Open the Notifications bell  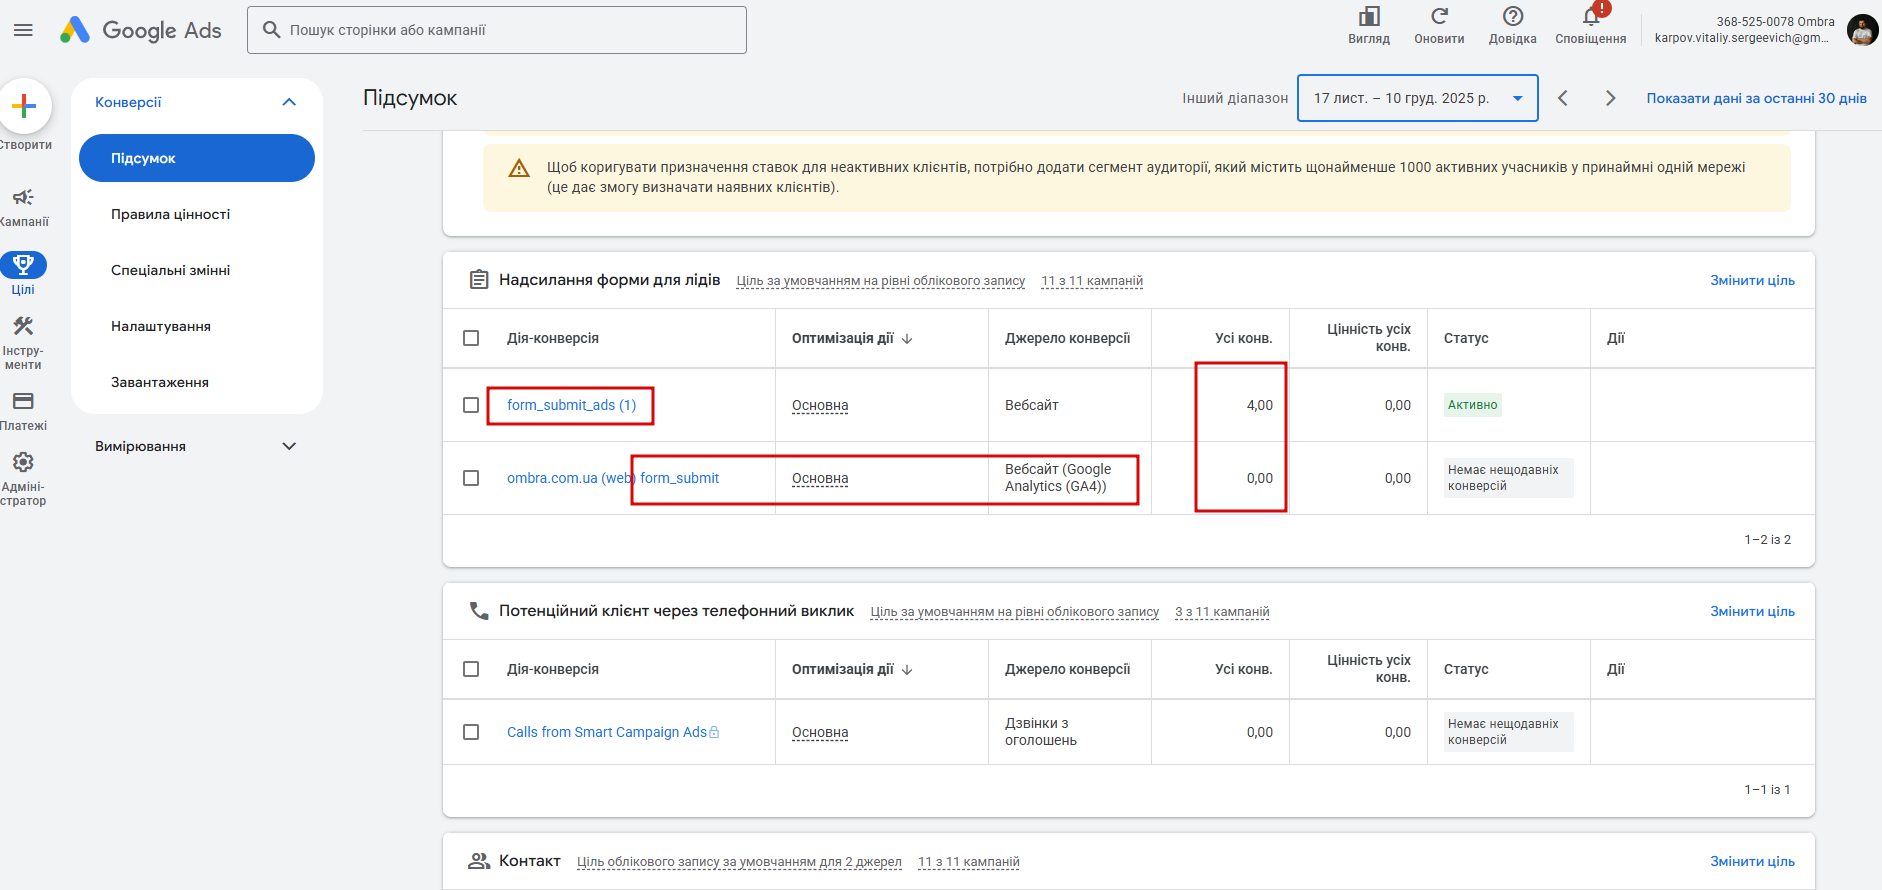1590,17
